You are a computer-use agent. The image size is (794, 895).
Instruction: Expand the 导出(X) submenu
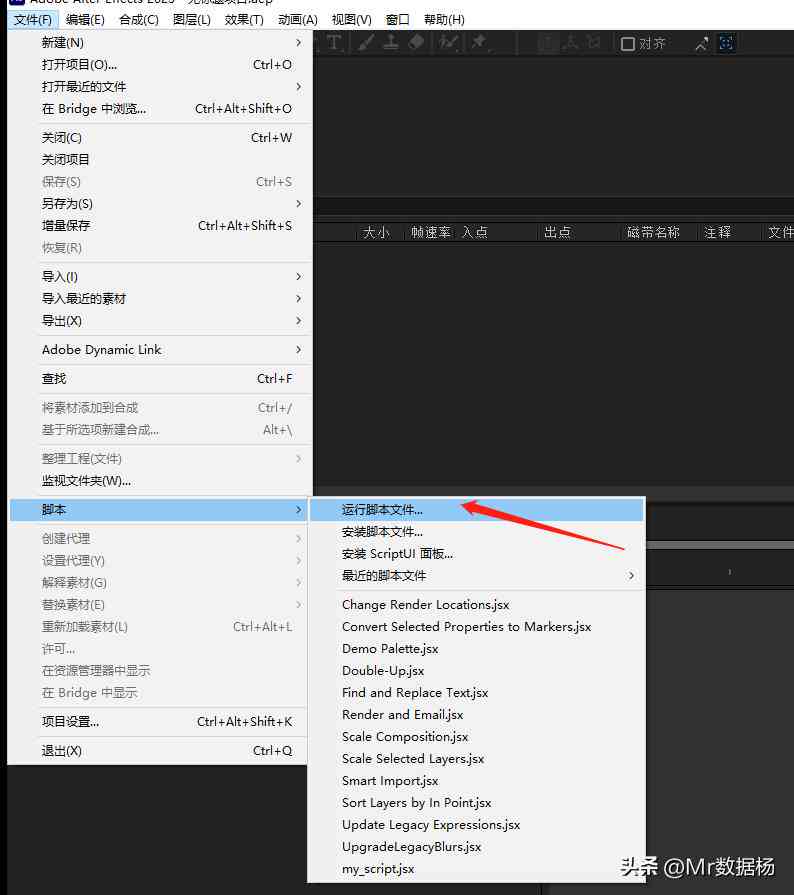tap(160, 321)
